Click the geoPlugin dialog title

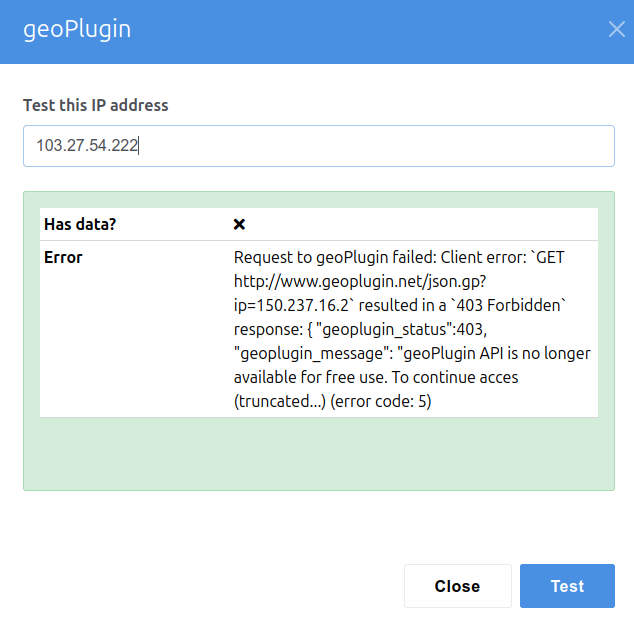click(x=77, y=29)
